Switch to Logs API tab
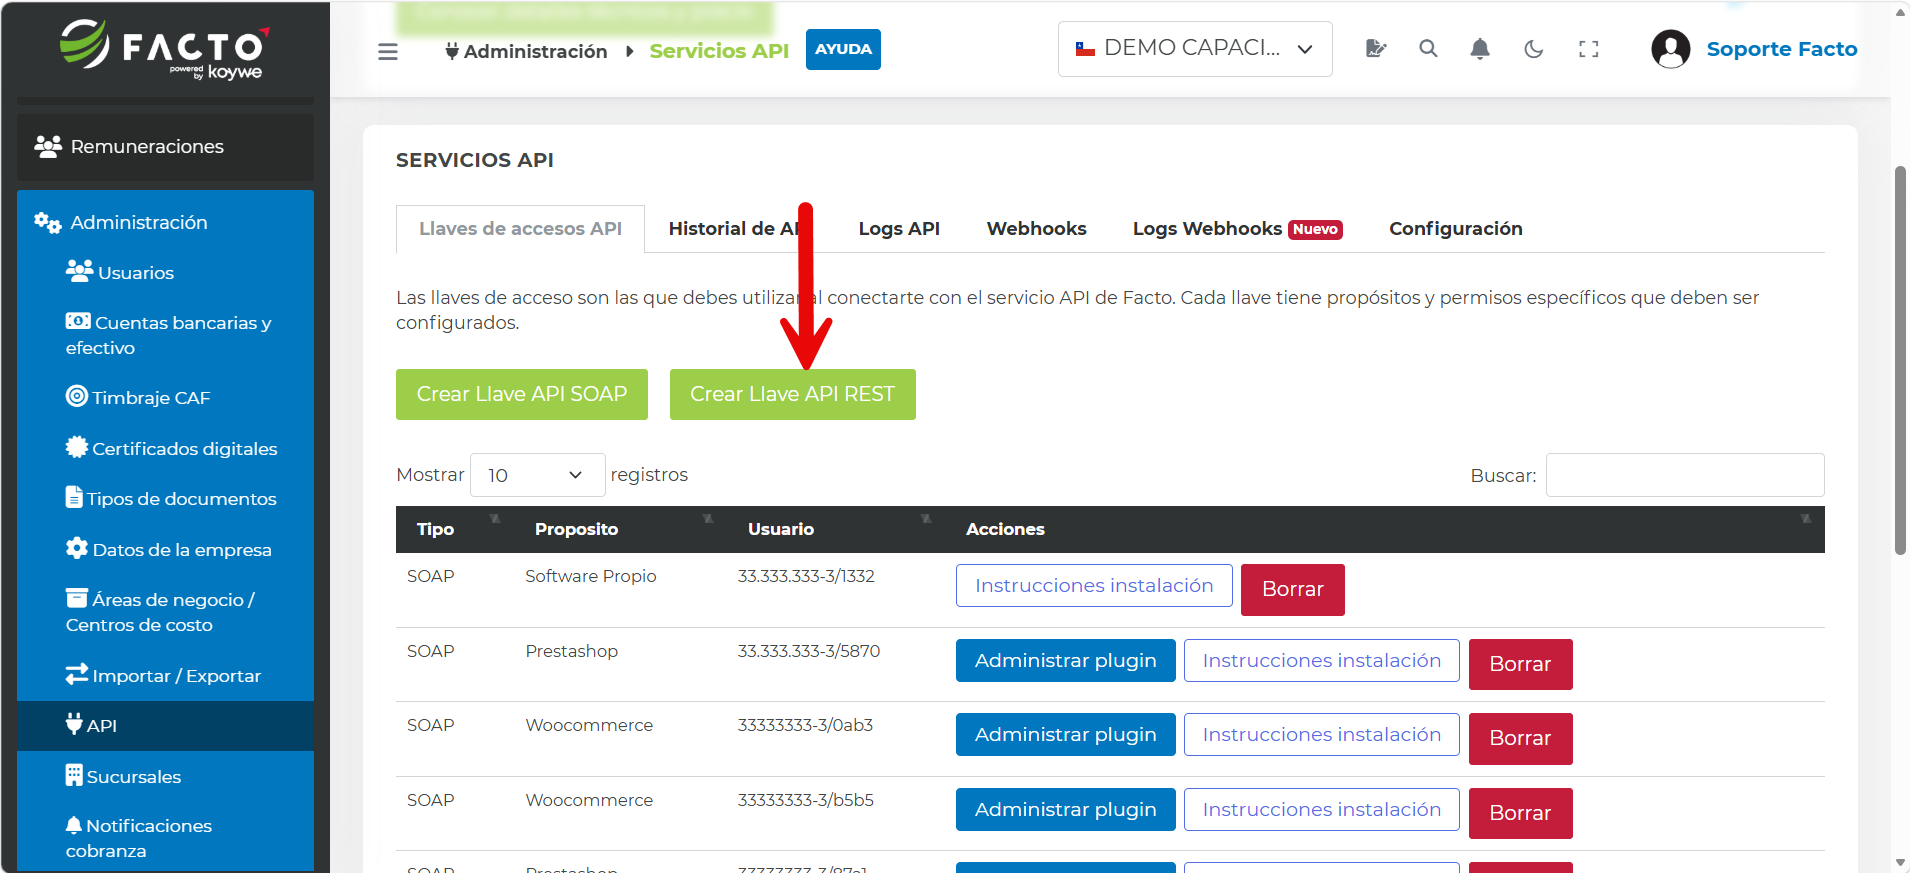Image resolution: width=1910 pixels, height=873 pixels. [899, 229]
